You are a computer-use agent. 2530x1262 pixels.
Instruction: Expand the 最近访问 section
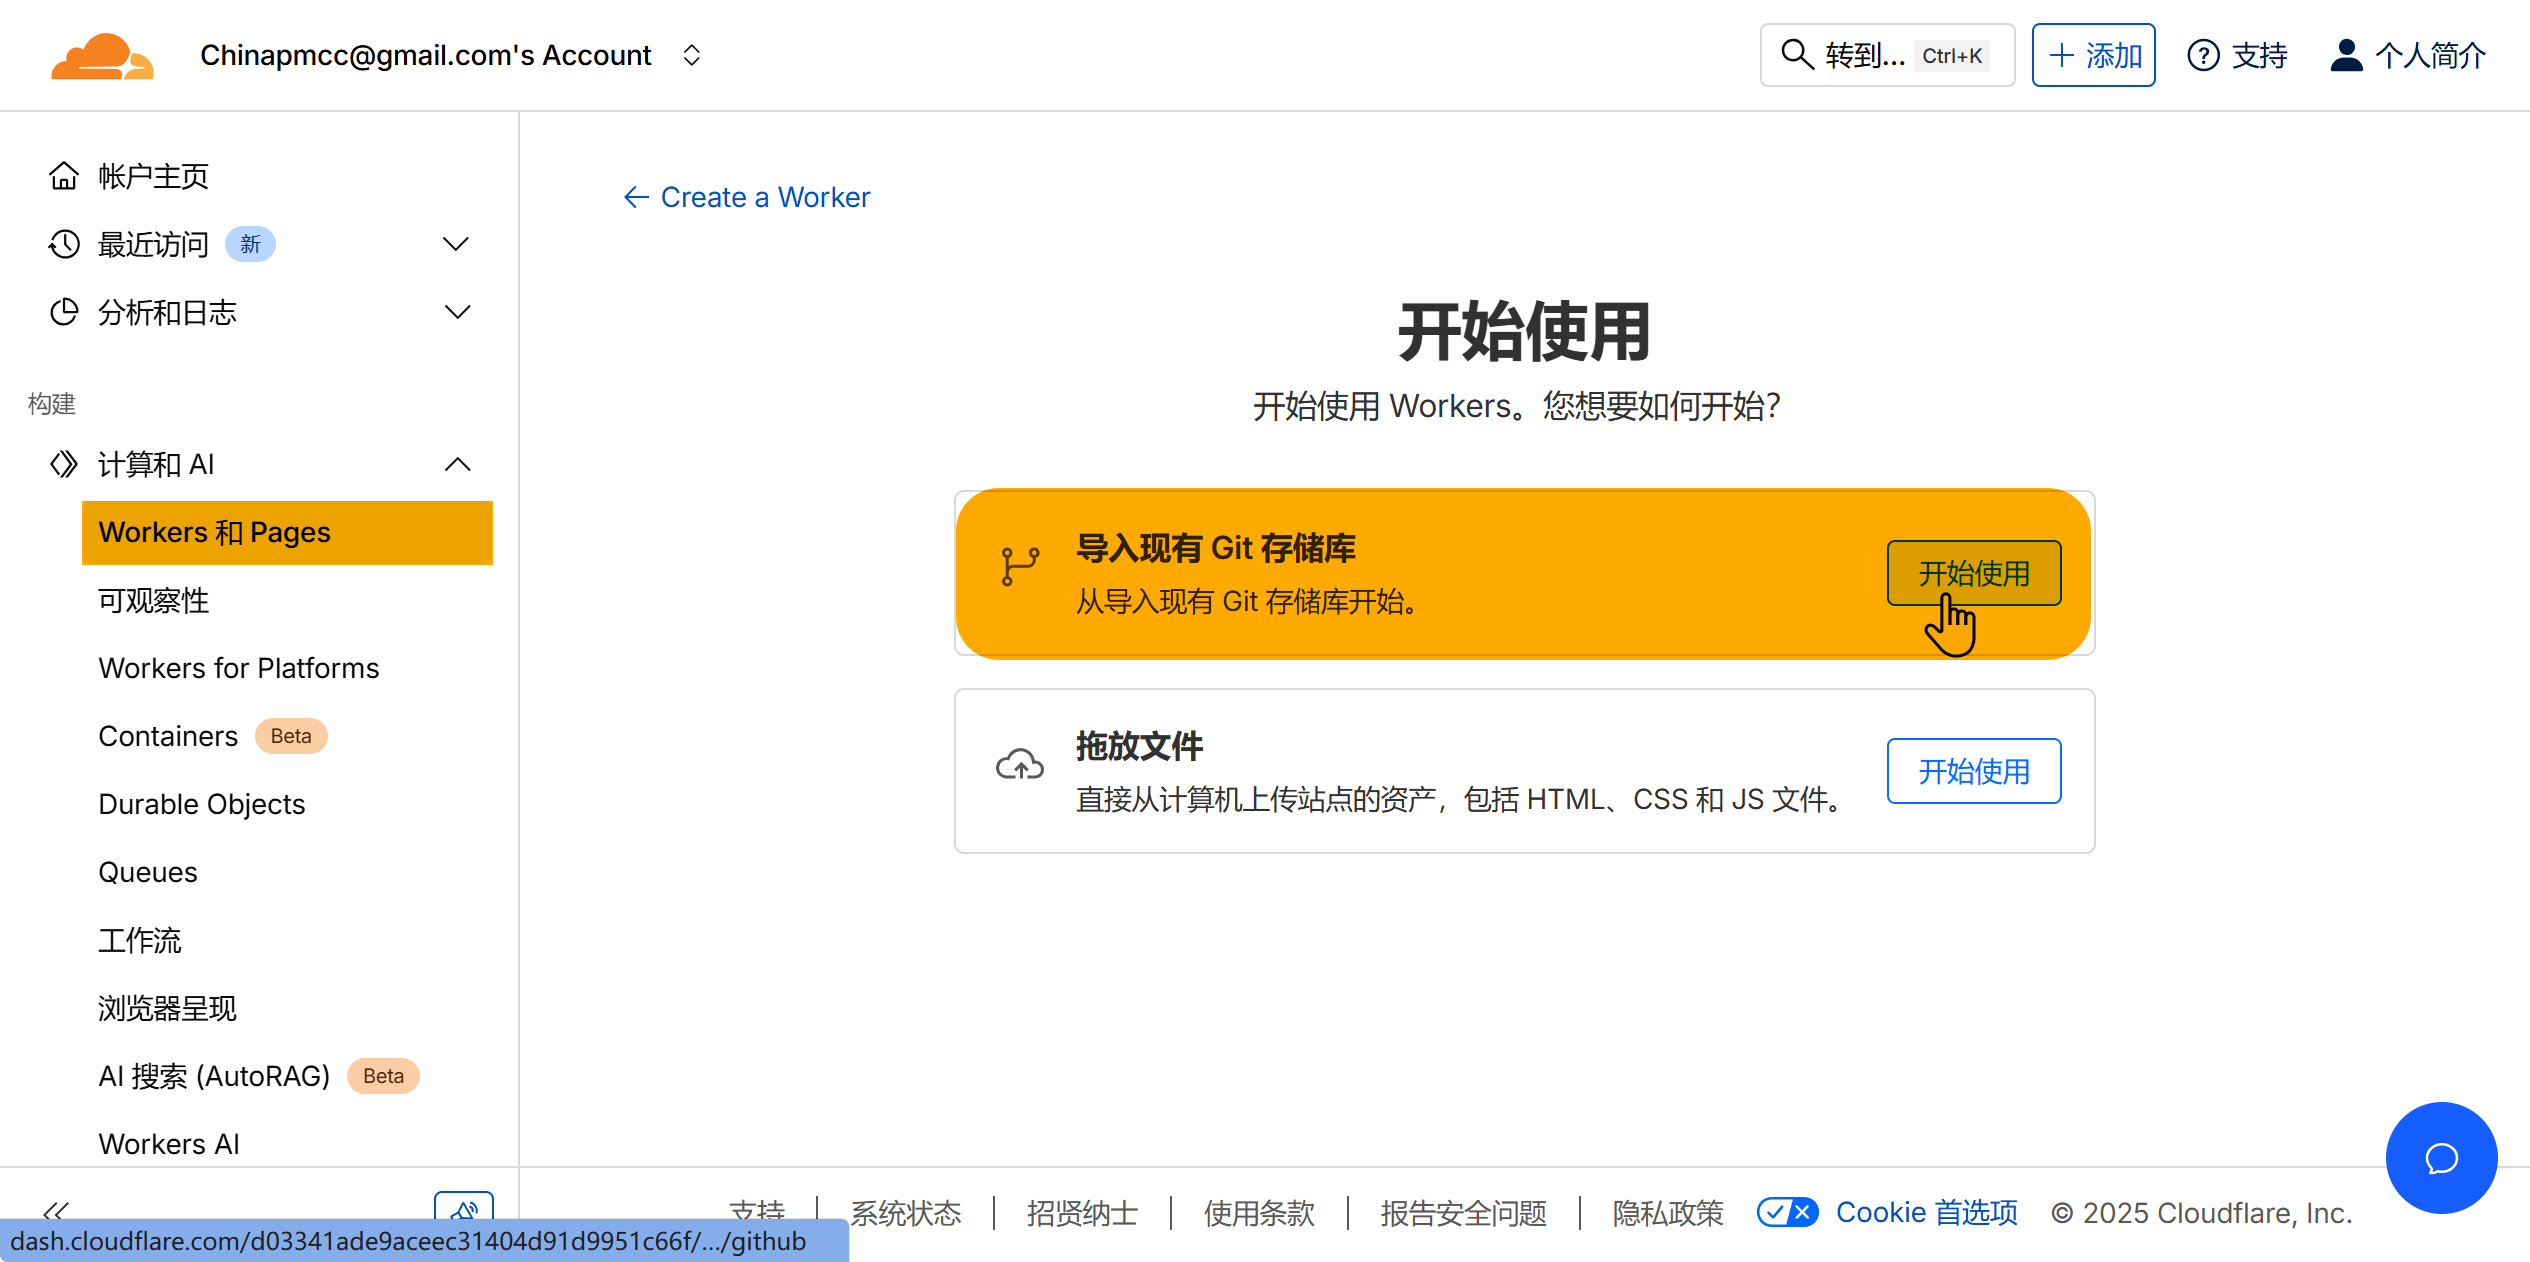(x=456, y=244)
